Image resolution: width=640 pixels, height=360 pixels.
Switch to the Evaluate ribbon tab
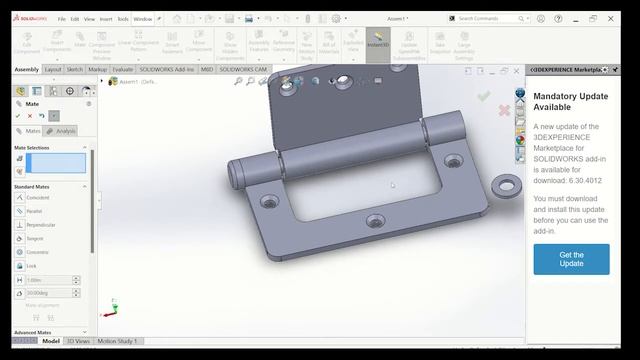tap(122, 69)
